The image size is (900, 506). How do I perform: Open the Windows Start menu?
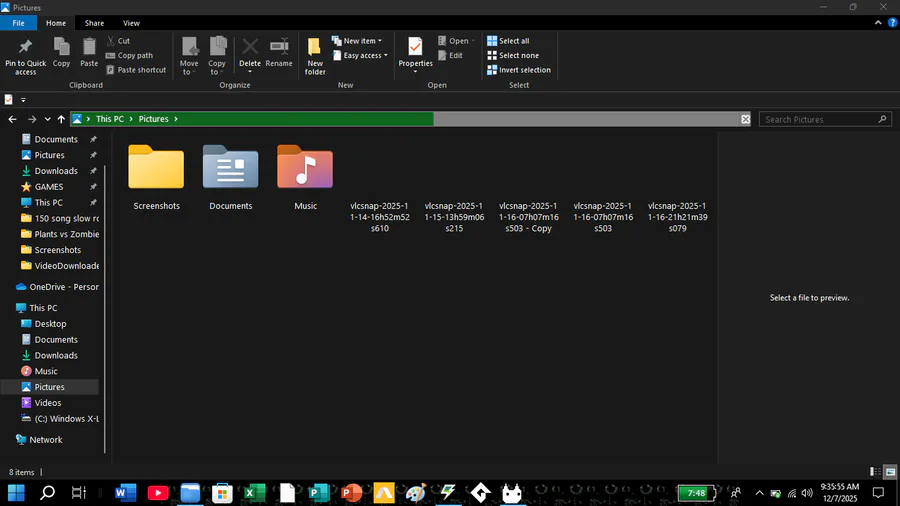coord(16,492)
